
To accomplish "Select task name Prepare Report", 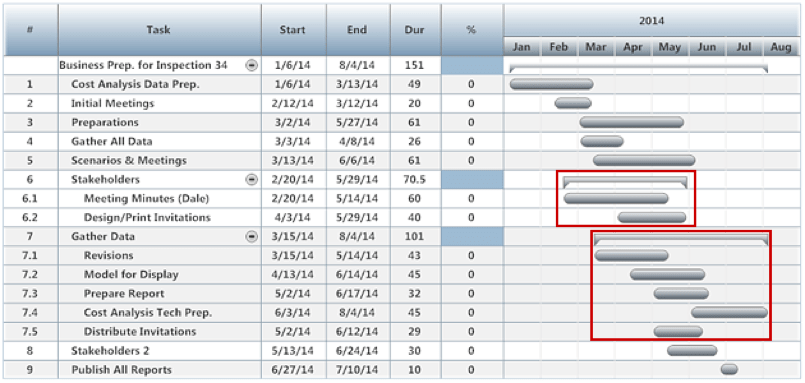I will (x=124, y=293).
